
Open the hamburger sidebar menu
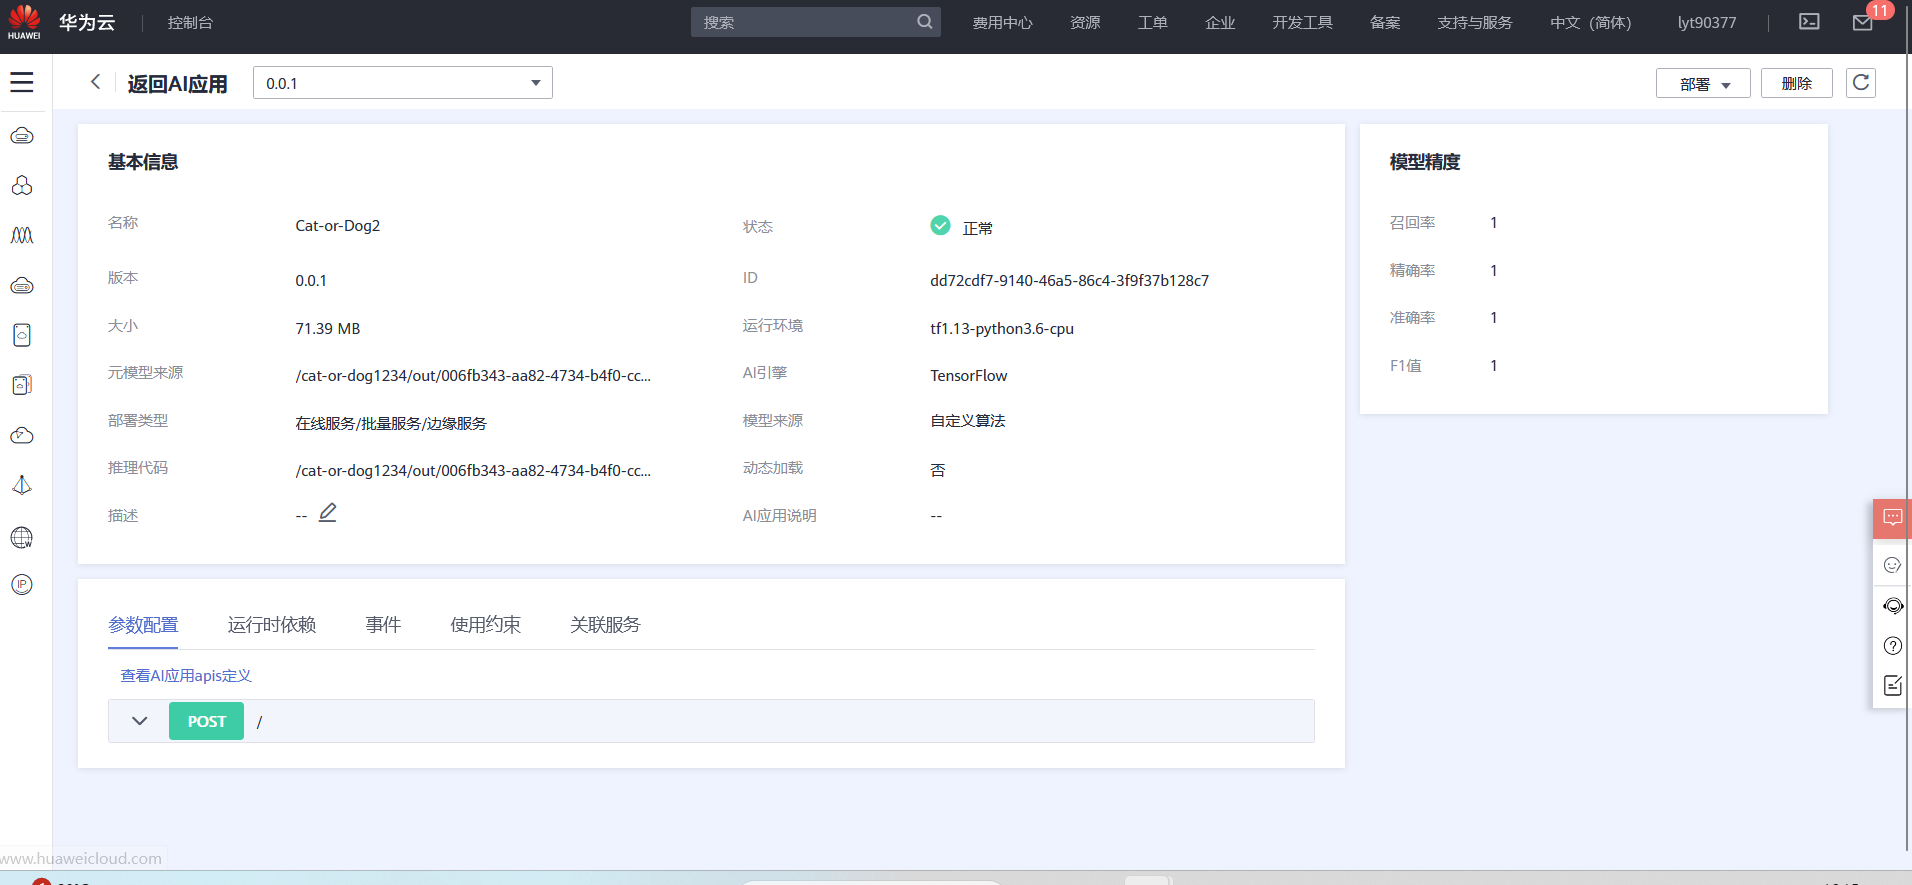(x=22, y=82)
